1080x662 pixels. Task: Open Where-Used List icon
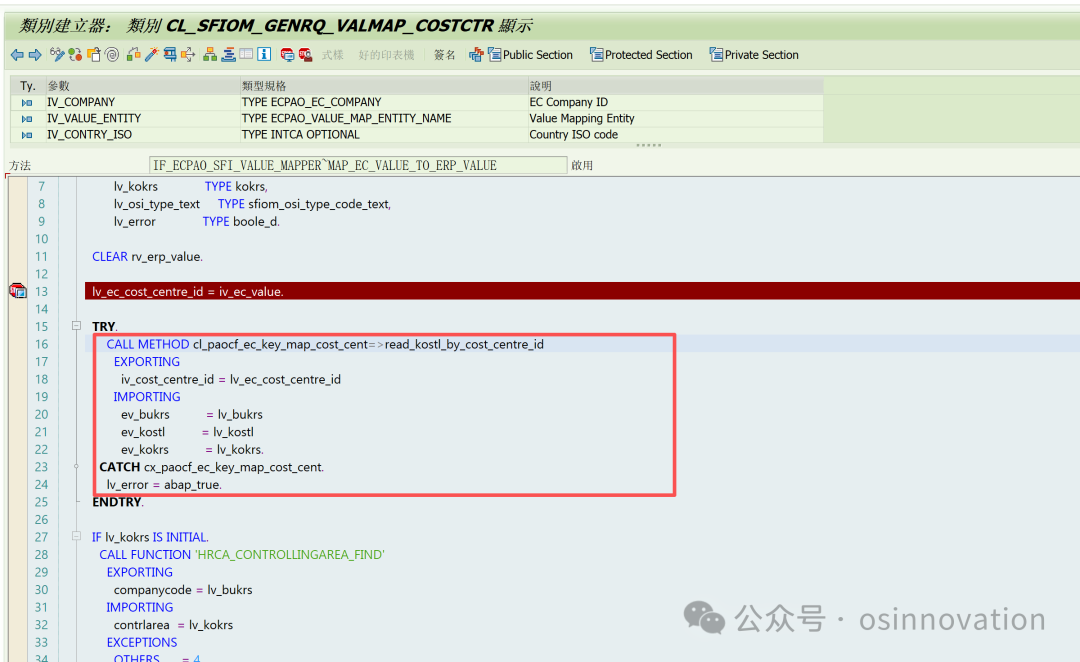(169, 54)
